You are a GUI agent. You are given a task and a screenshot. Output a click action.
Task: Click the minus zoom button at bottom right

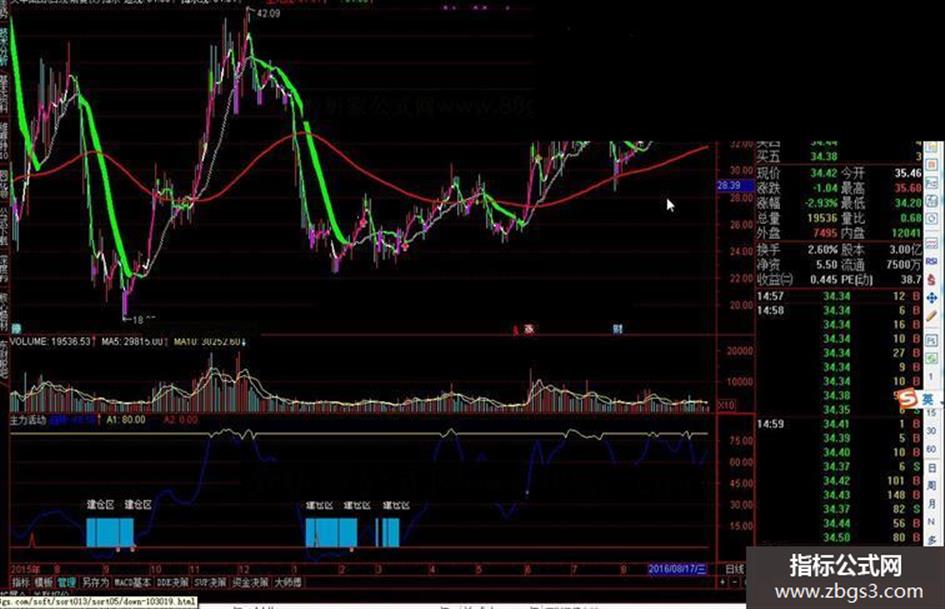click(x=735, y=582)
